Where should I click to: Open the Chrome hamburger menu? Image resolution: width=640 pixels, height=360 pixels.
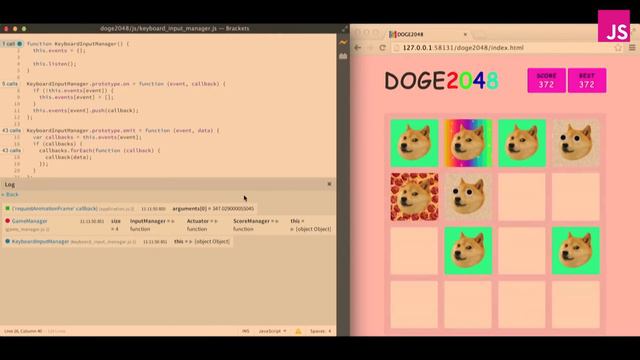tap(632, 48)
